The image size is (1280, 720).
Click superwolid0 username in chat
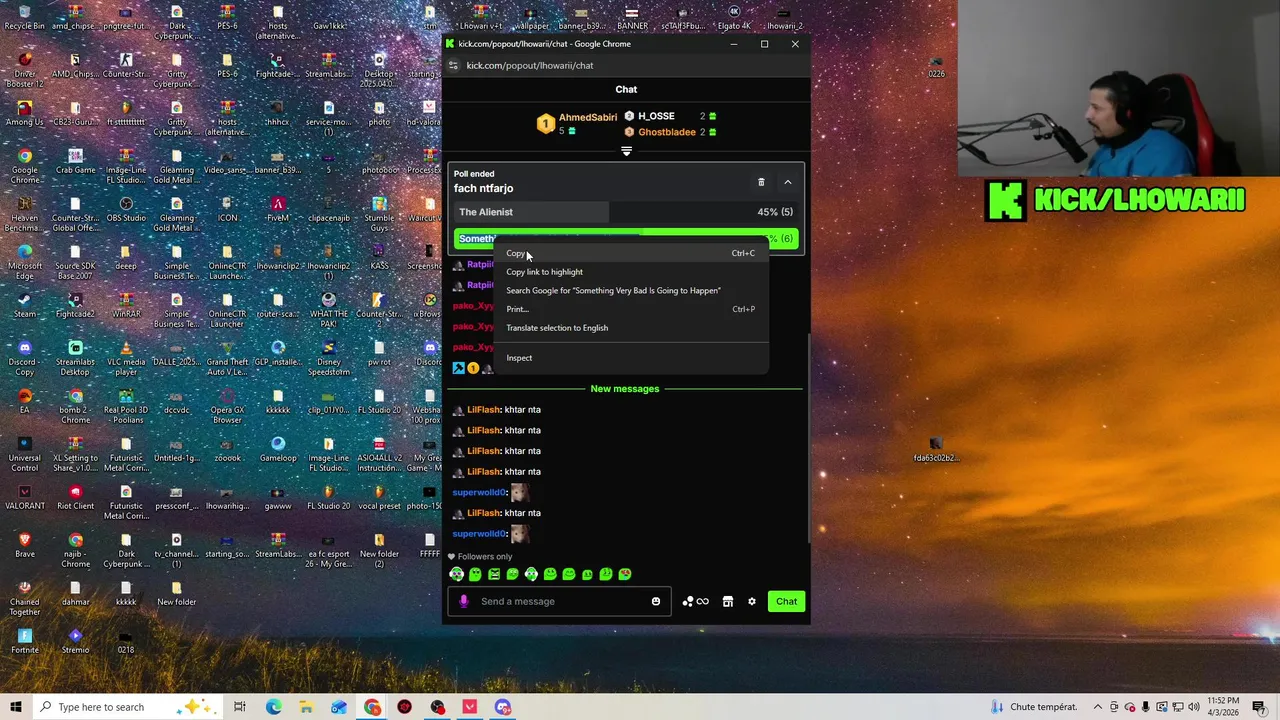point(480,492)
